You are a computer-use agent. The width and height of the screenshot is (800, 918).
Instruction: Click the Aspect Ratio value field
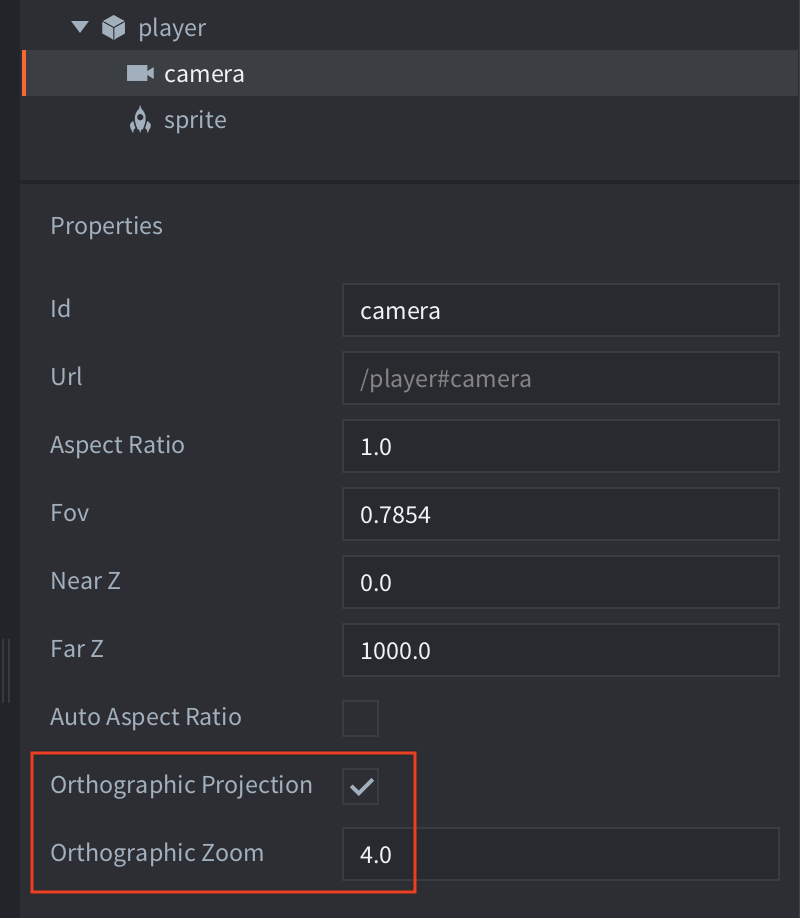point(560,446)
